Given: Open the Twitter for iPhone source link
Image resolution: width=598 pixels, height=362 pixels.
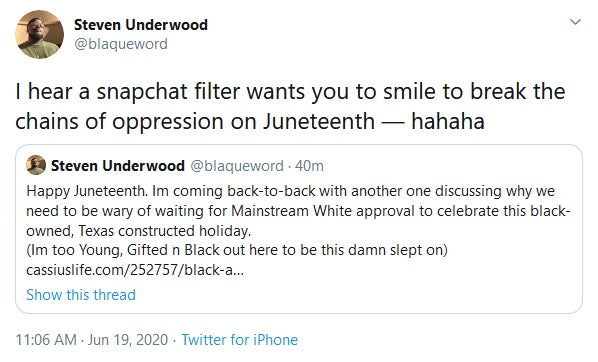Looking at the screenshot, I should click(240, 340).
